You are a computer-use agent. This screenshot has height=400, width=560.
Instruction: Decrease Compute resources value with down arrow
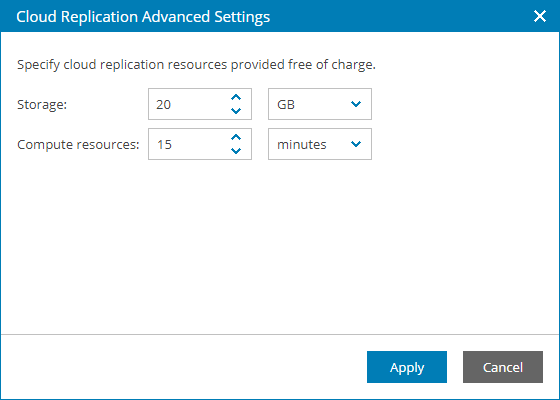point(236,151)
